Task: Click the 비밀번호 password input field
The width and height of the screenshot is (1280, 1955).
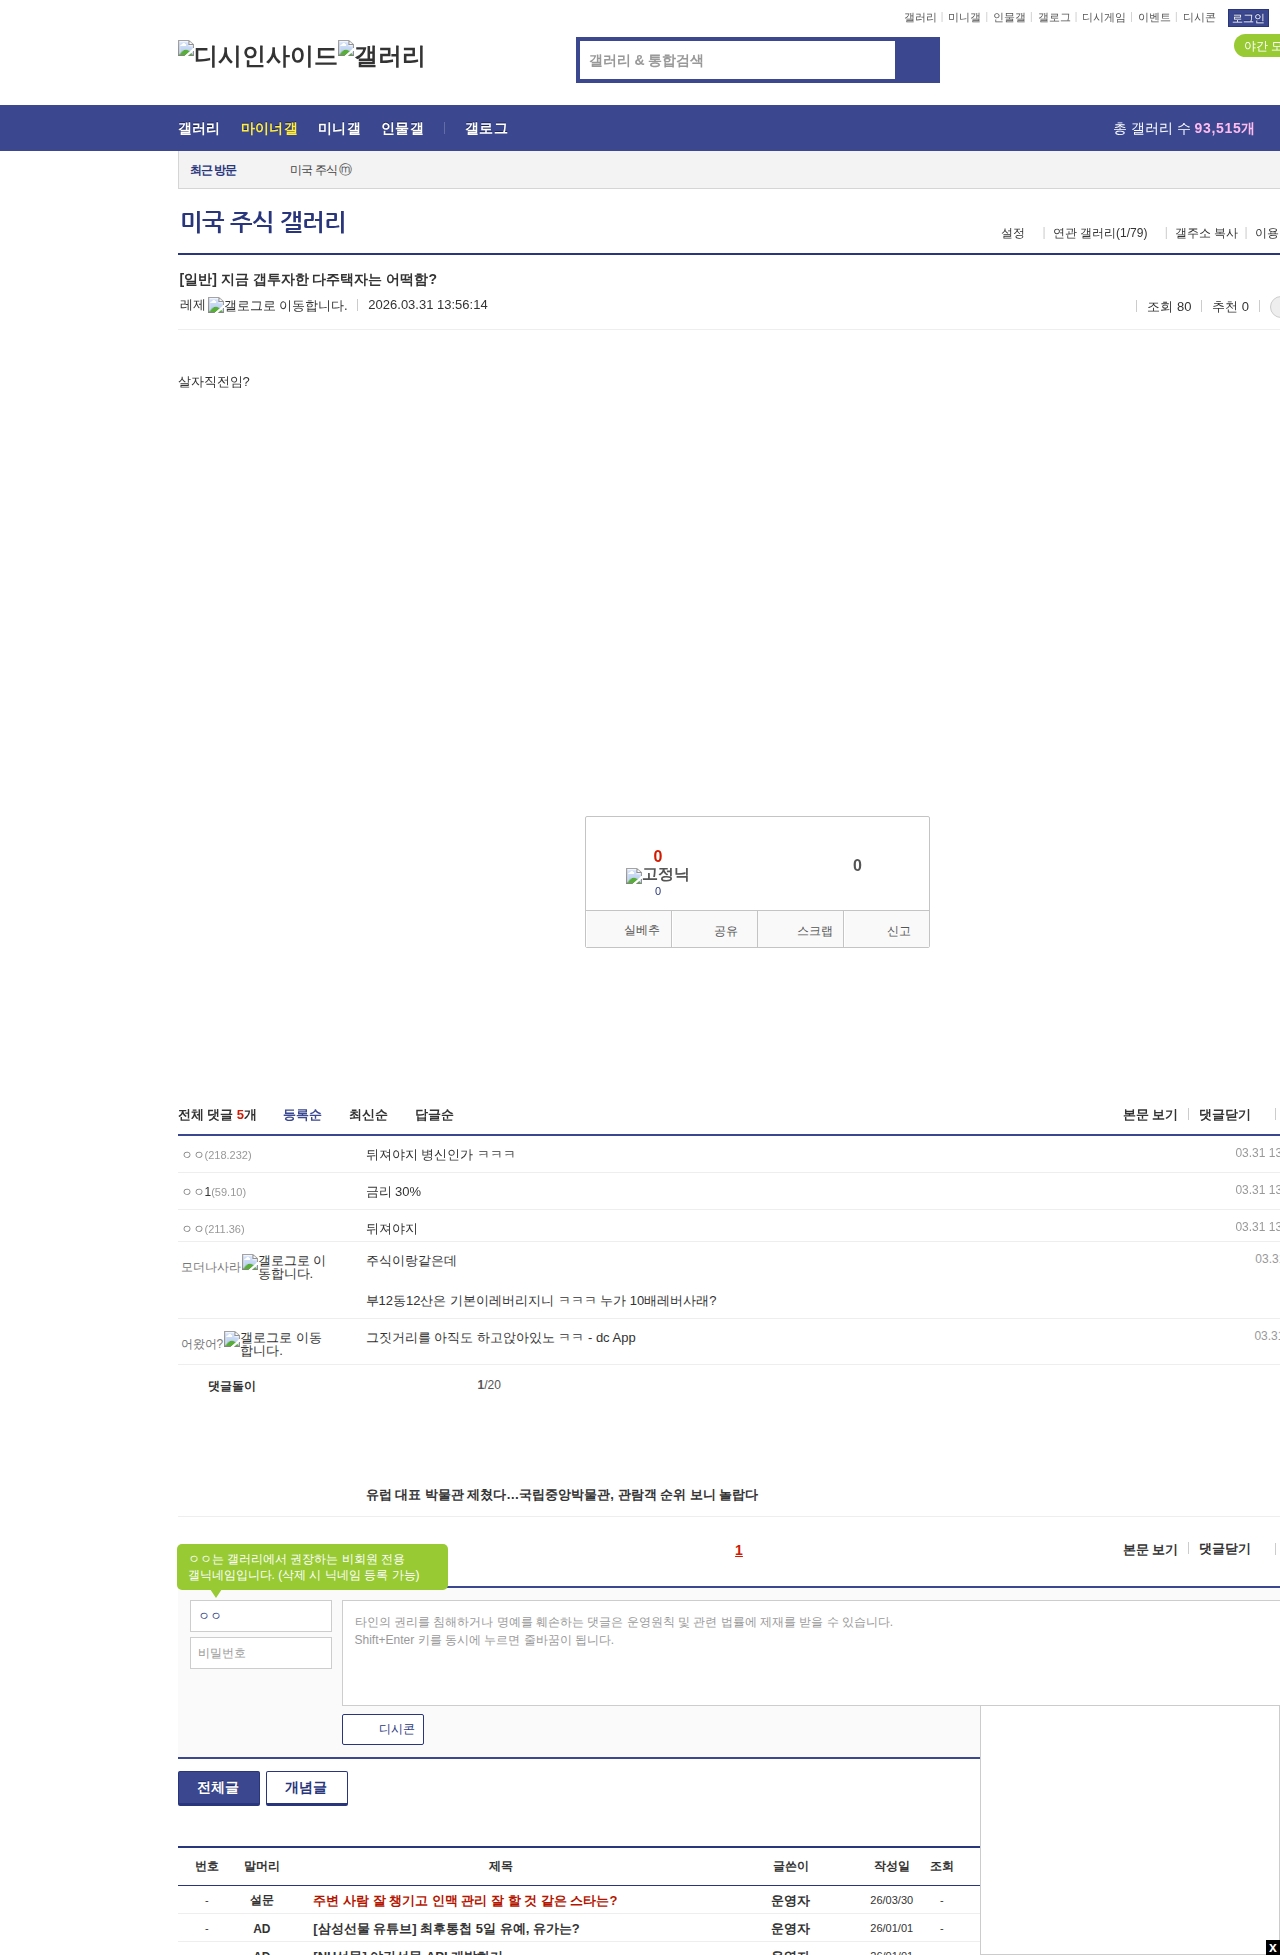Action: tap(261, 1653)
